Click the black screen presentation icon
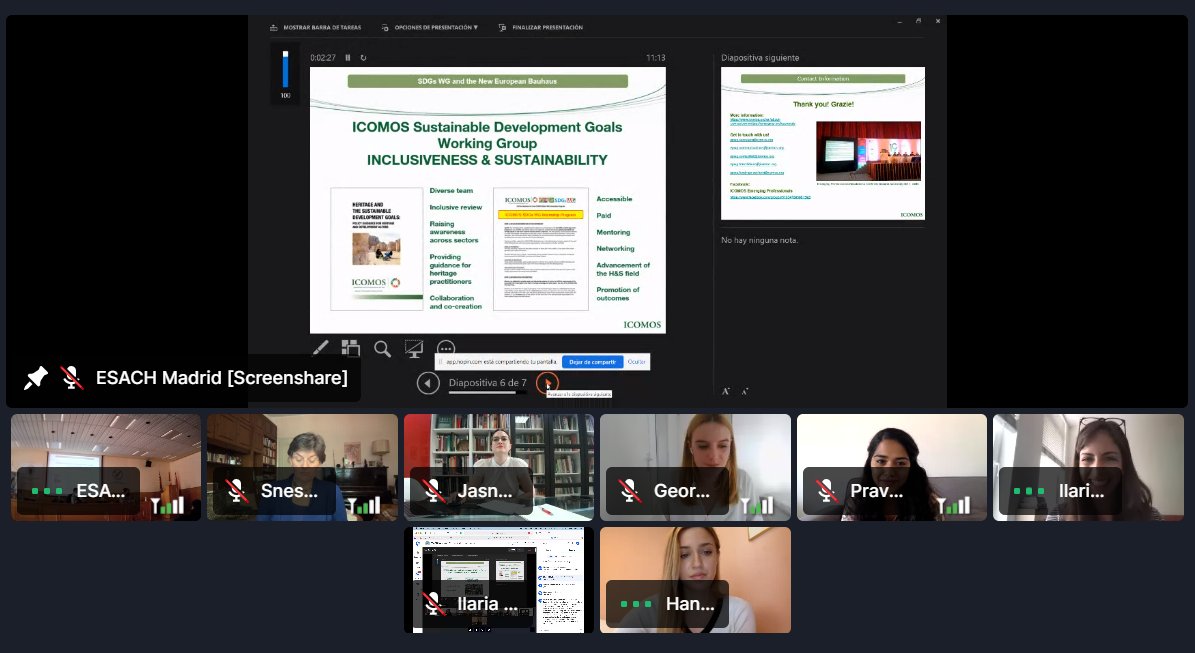Screen dimensions: 1195x653 point(414,349)
